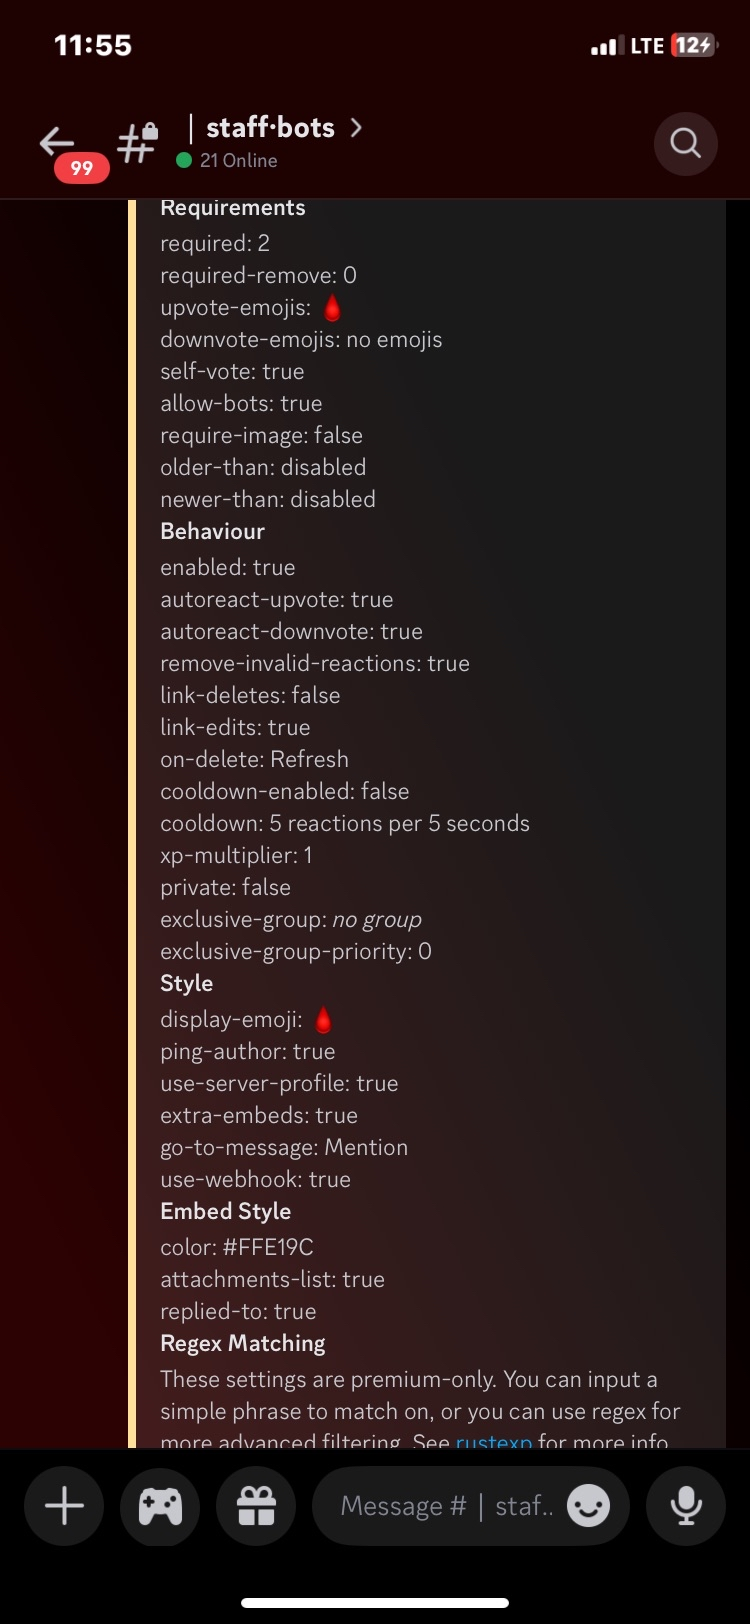The height and width of the screenshot is (1624, 750).
Task: Tap the gift icon
Action: 256,1506
